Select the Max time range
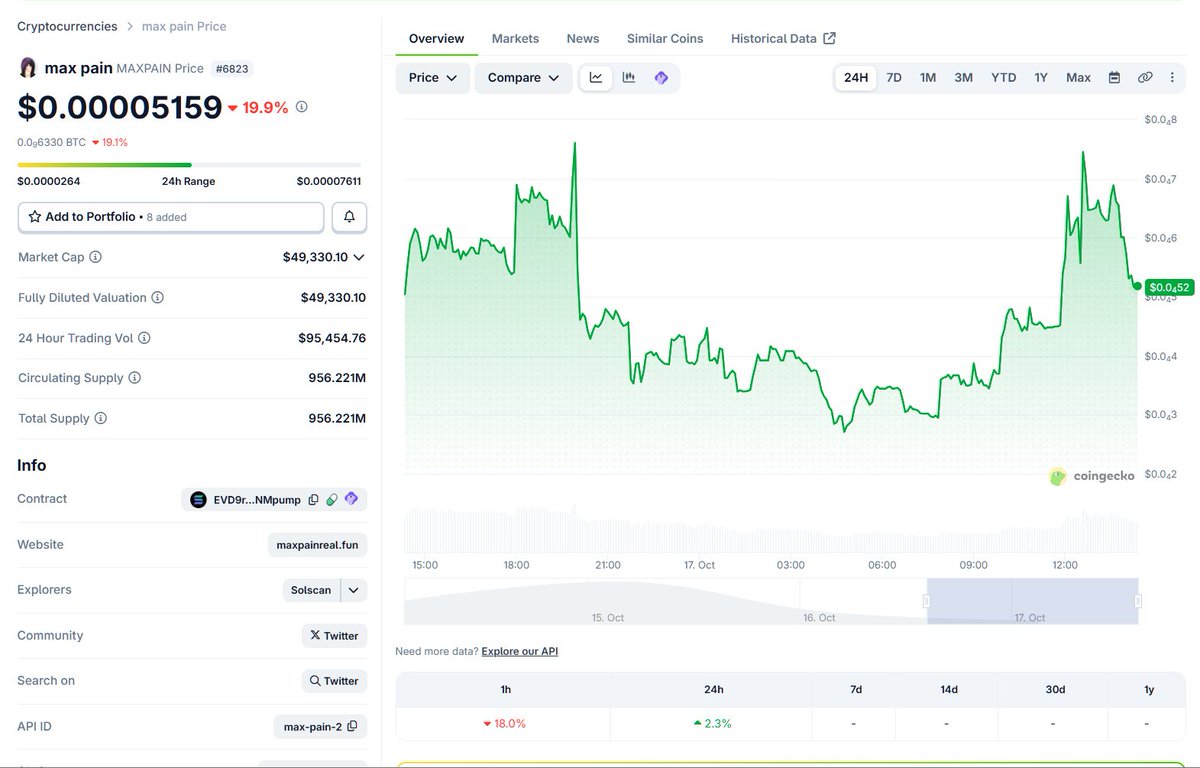Viewport: 1200px width, 768px height. pyautogui.click(x=1078, y=78)
